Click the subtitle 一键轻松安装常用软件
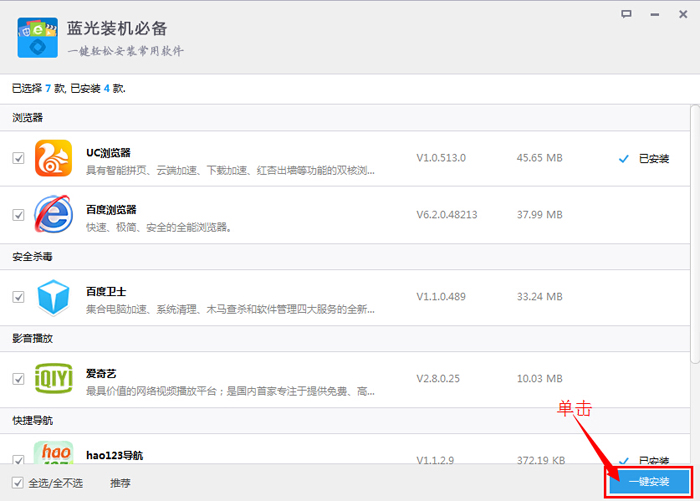The image size is (700, 501). coord(125,51)
